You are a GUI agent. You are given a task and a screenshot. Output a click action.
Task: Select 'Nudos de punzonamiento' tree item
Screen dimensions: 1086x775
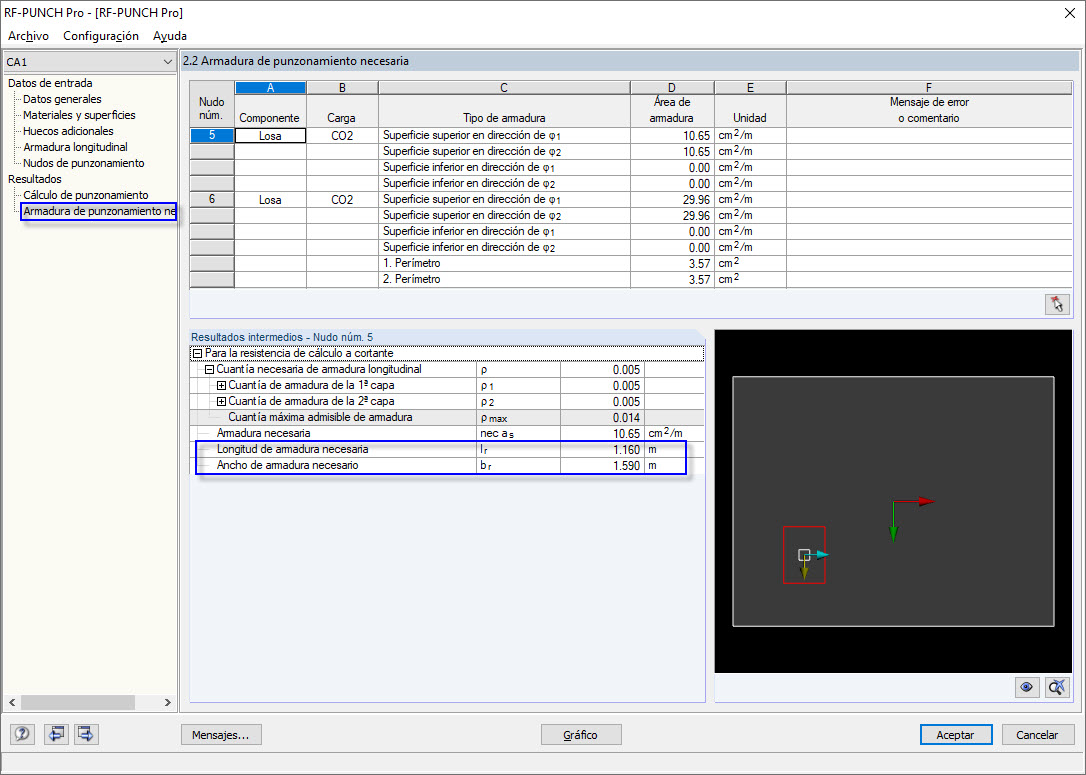click(84, 163)
